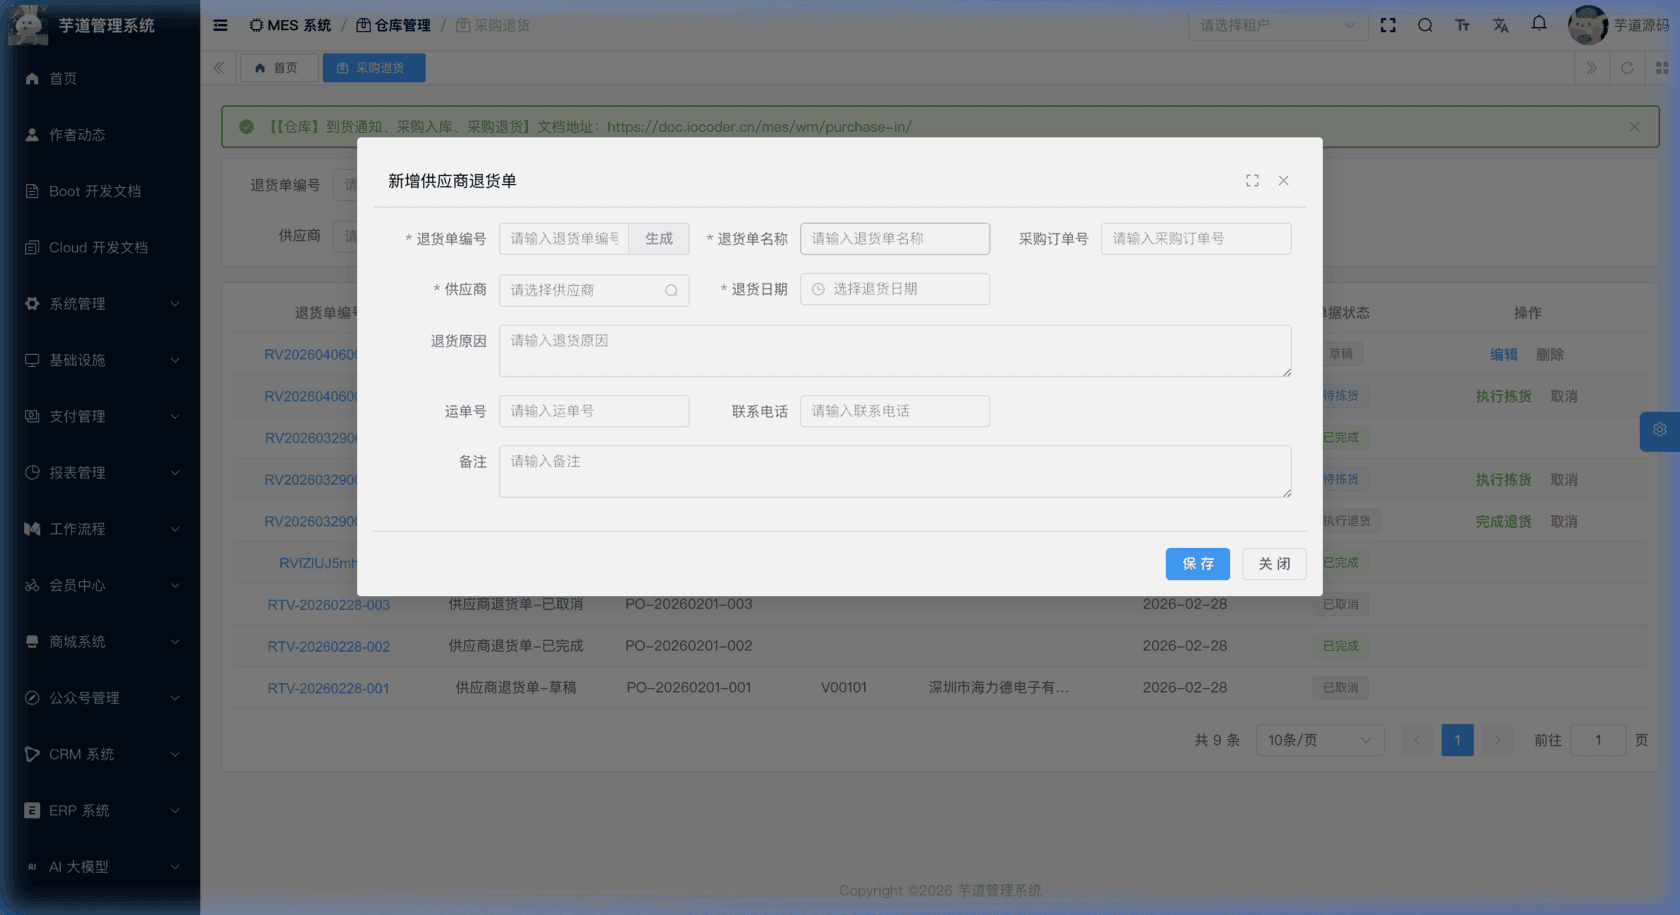
Task: Select the 采购退货 tab
Action: click(374, 68)
